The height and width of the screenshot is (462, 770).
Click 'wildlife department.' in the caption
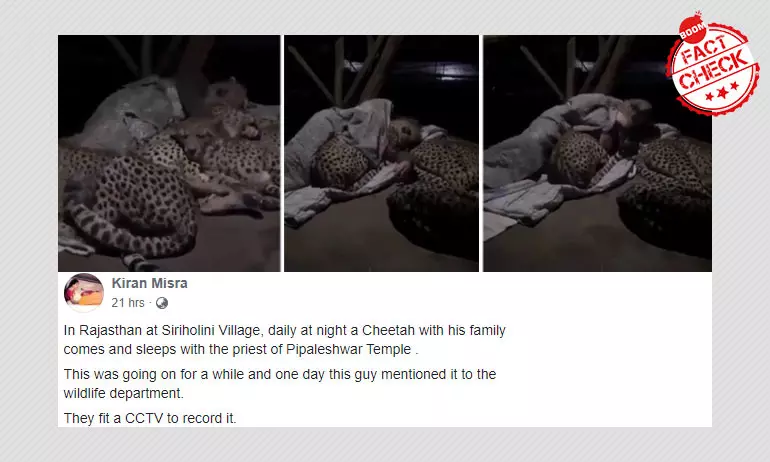click(x=124, y=394)
